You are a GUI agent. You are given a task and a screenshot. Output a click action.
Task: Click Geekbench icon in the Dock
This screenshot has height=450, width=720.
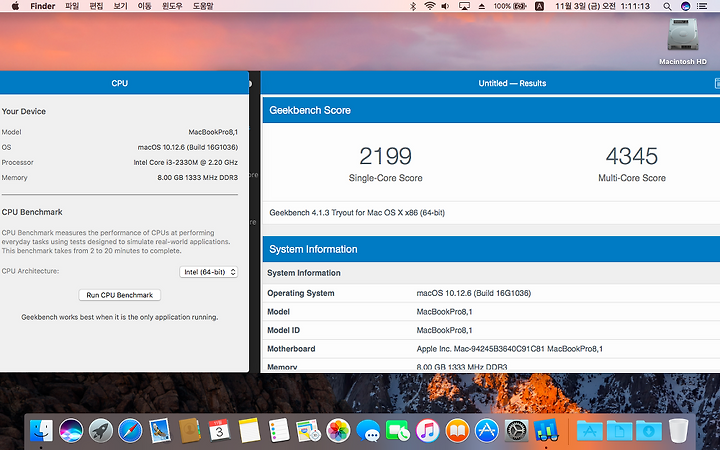546,431
